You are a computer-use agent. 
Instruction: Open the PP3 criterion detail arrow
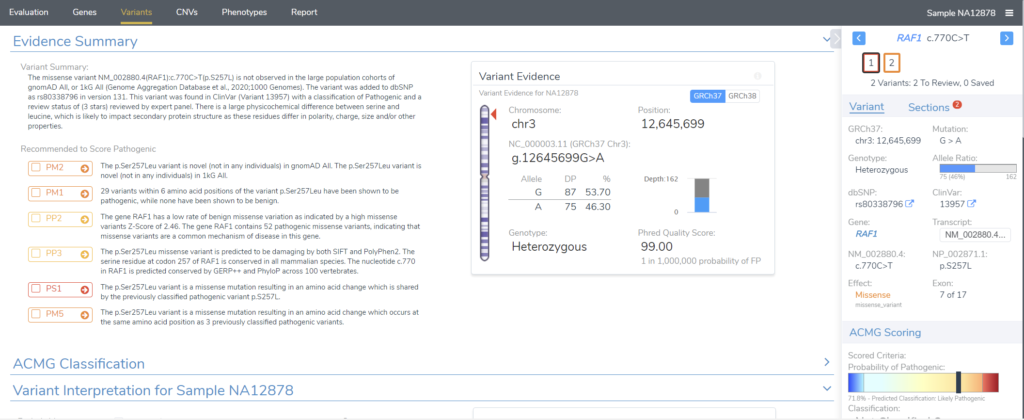coord(84,255)
